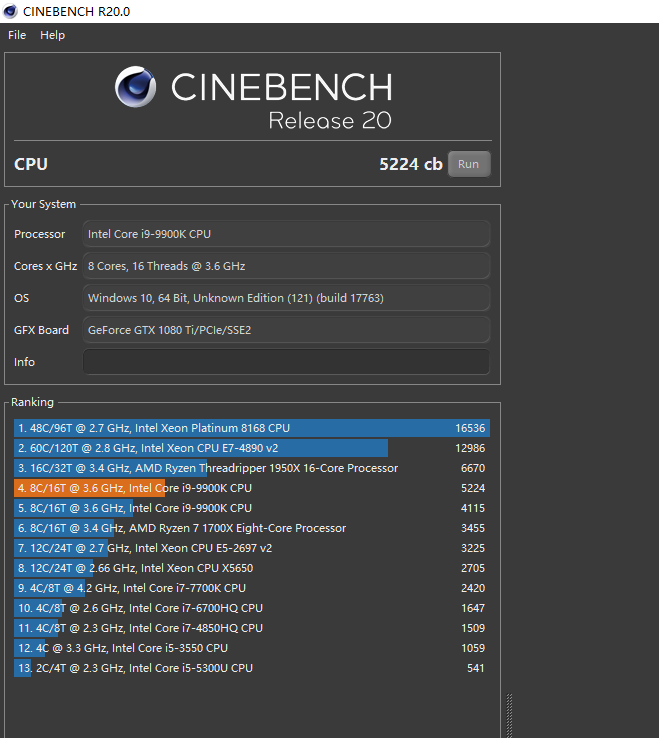Select ranking row Core i7-4850HQ
This screenshot has height=738, width=659.
[252, 628]
